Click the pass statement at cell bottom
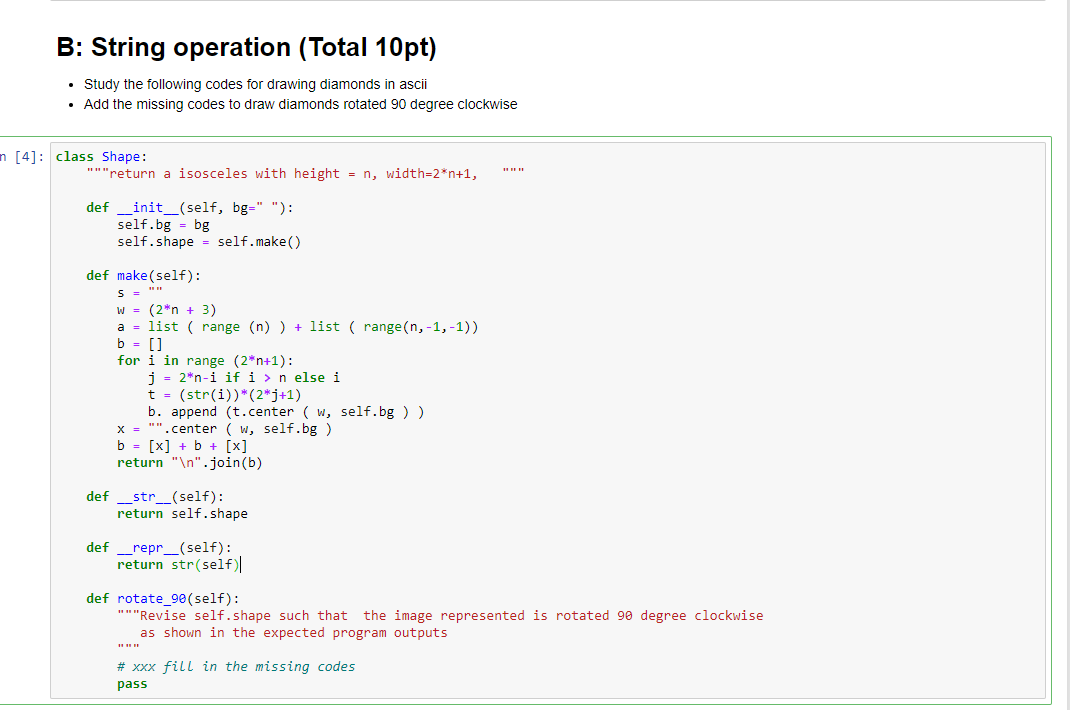The image size is (1070, 710). click(132, 683)
